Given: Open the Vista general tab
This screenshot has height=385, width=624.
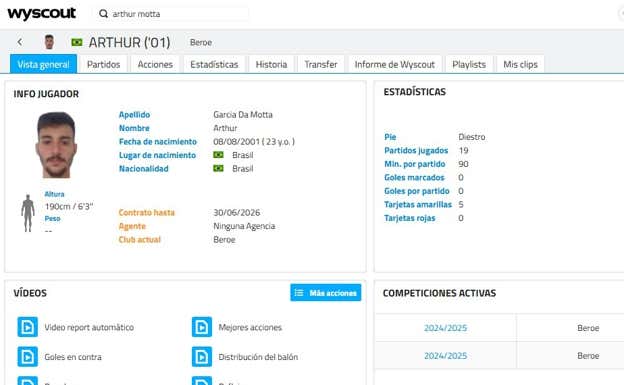Looking at the screenshot, I should [43, 64].
